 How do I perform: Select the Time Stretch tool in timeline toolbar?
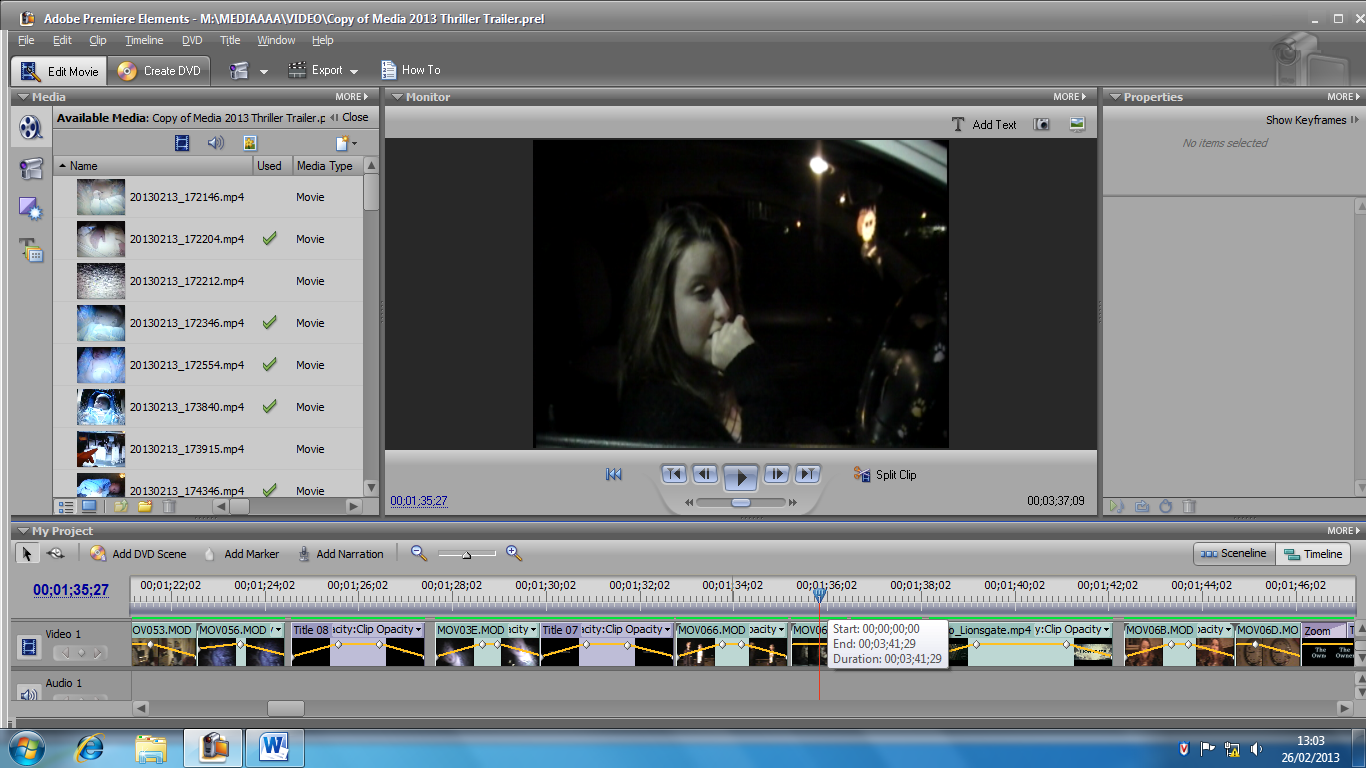click(x=56, y=553)
